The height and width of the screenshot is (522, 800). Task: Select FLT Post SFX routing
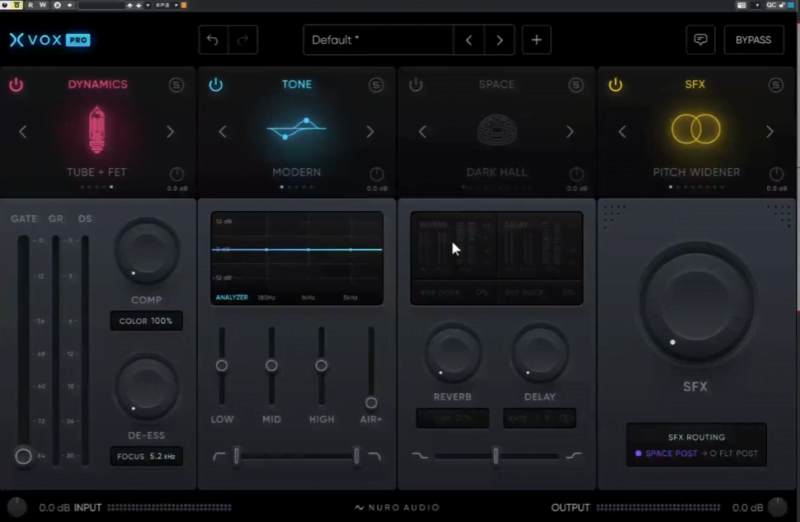(x=734, y=453)
